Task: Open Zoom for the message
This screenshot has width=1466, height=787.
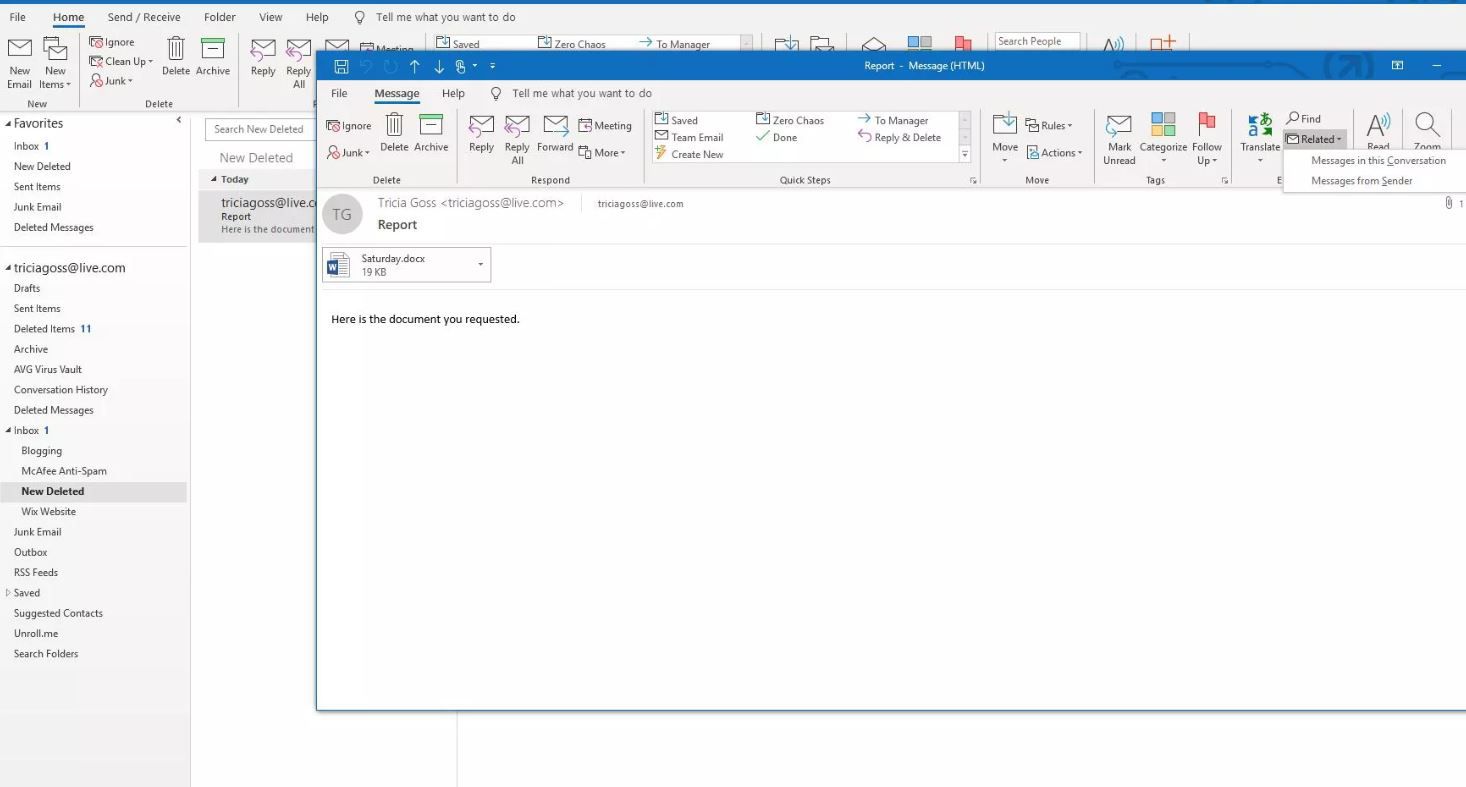Action: (1427, 131)
